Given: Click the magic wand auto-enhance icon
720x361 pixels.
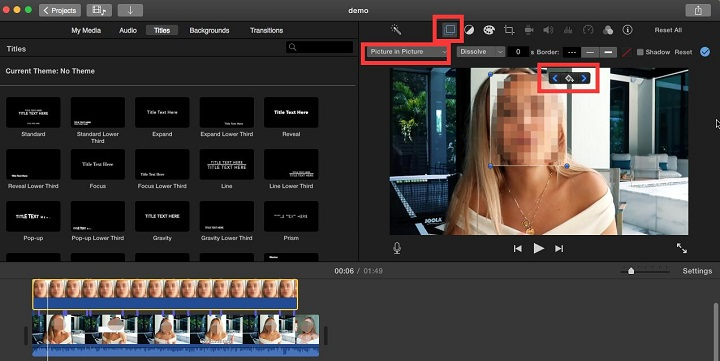Looking at the screenshot, I should click(396, 30).
